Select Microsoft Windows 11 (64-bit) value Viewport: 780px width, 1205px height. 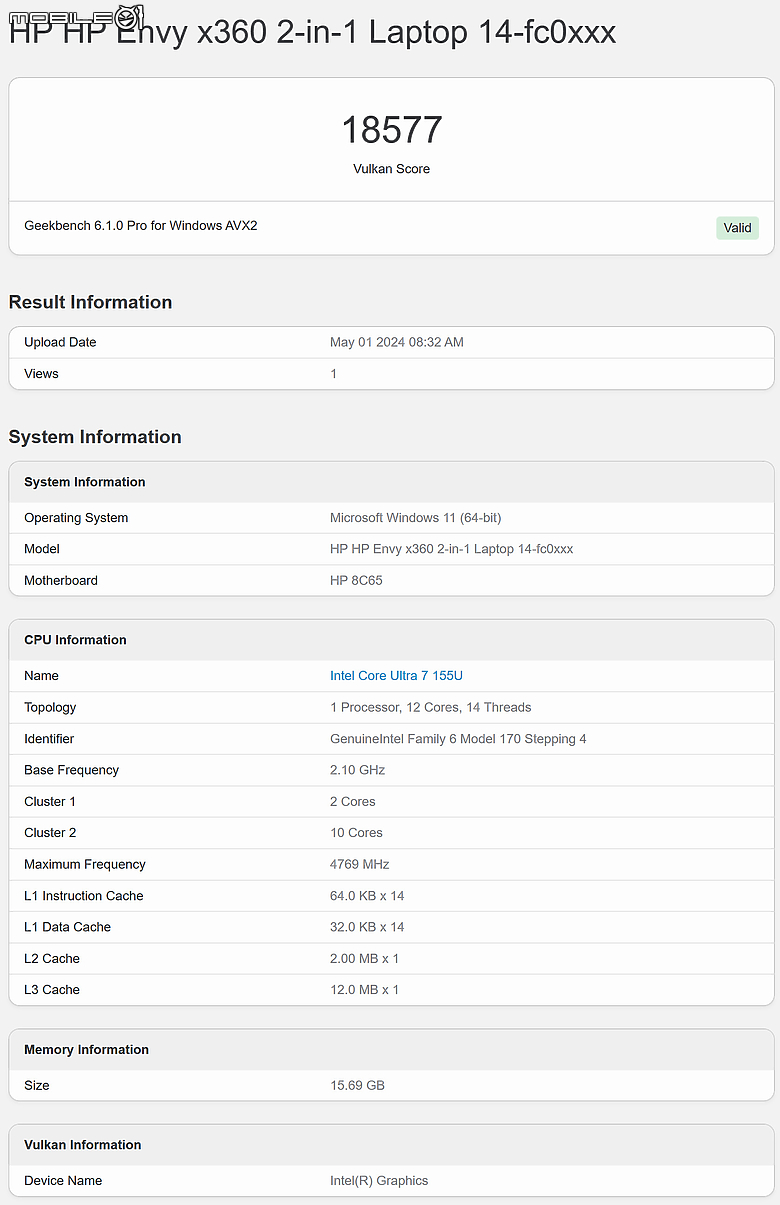[x=415, y=518]
